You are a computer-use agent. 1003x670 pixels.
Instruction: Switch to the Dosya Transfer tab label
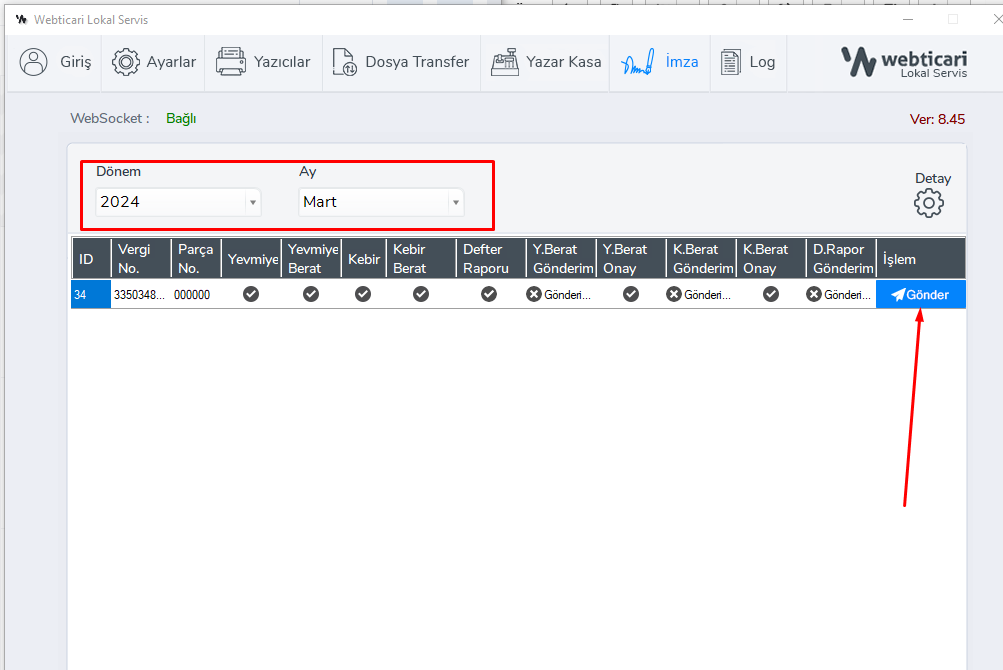pyautogui.click(x=417, y=62)
